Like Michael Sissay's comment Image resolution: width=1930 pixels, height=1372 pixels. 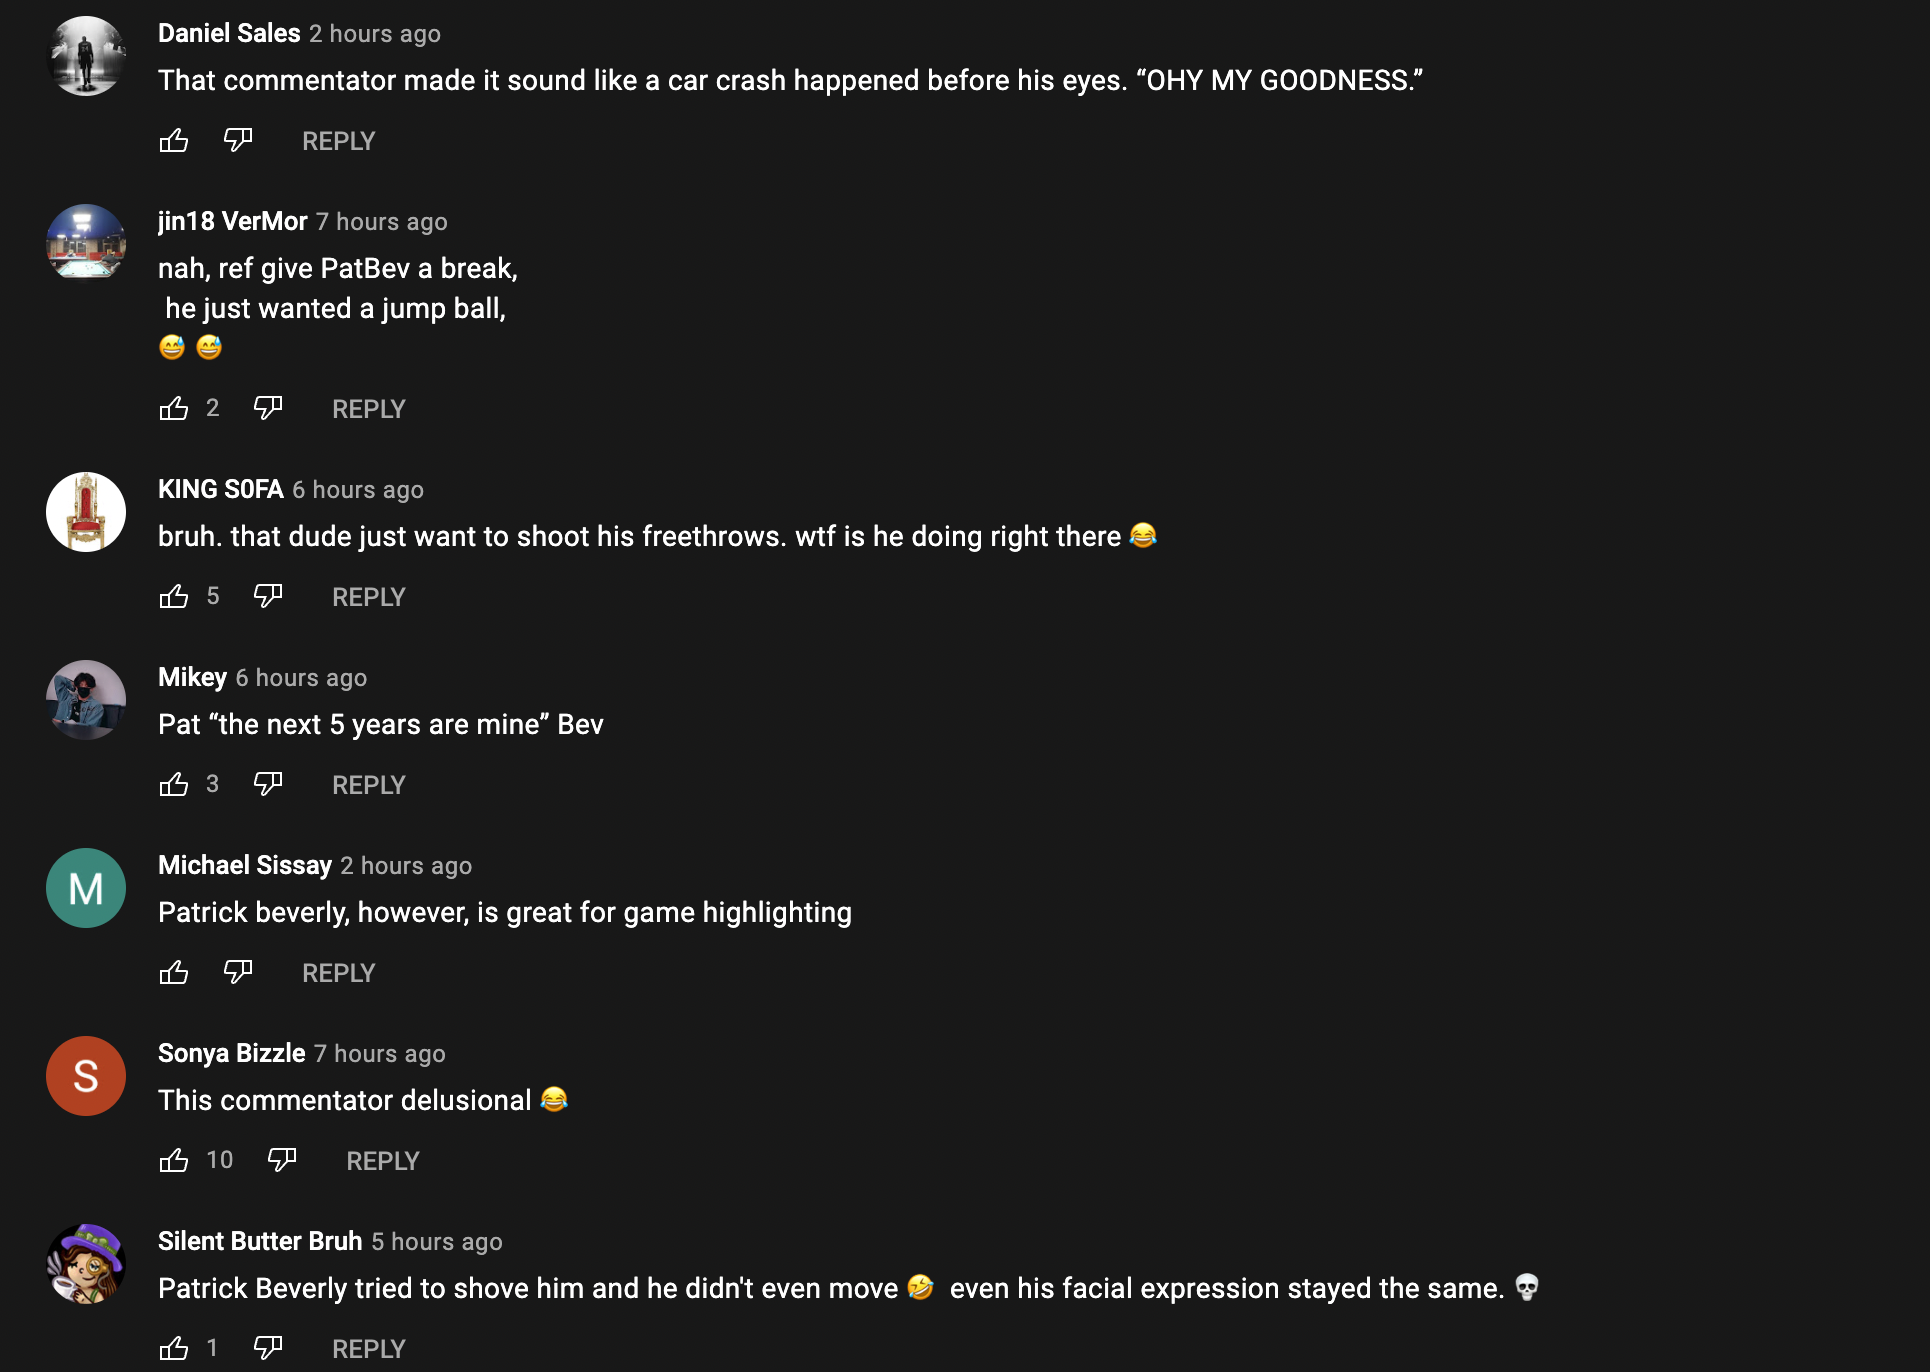(174, 973)
